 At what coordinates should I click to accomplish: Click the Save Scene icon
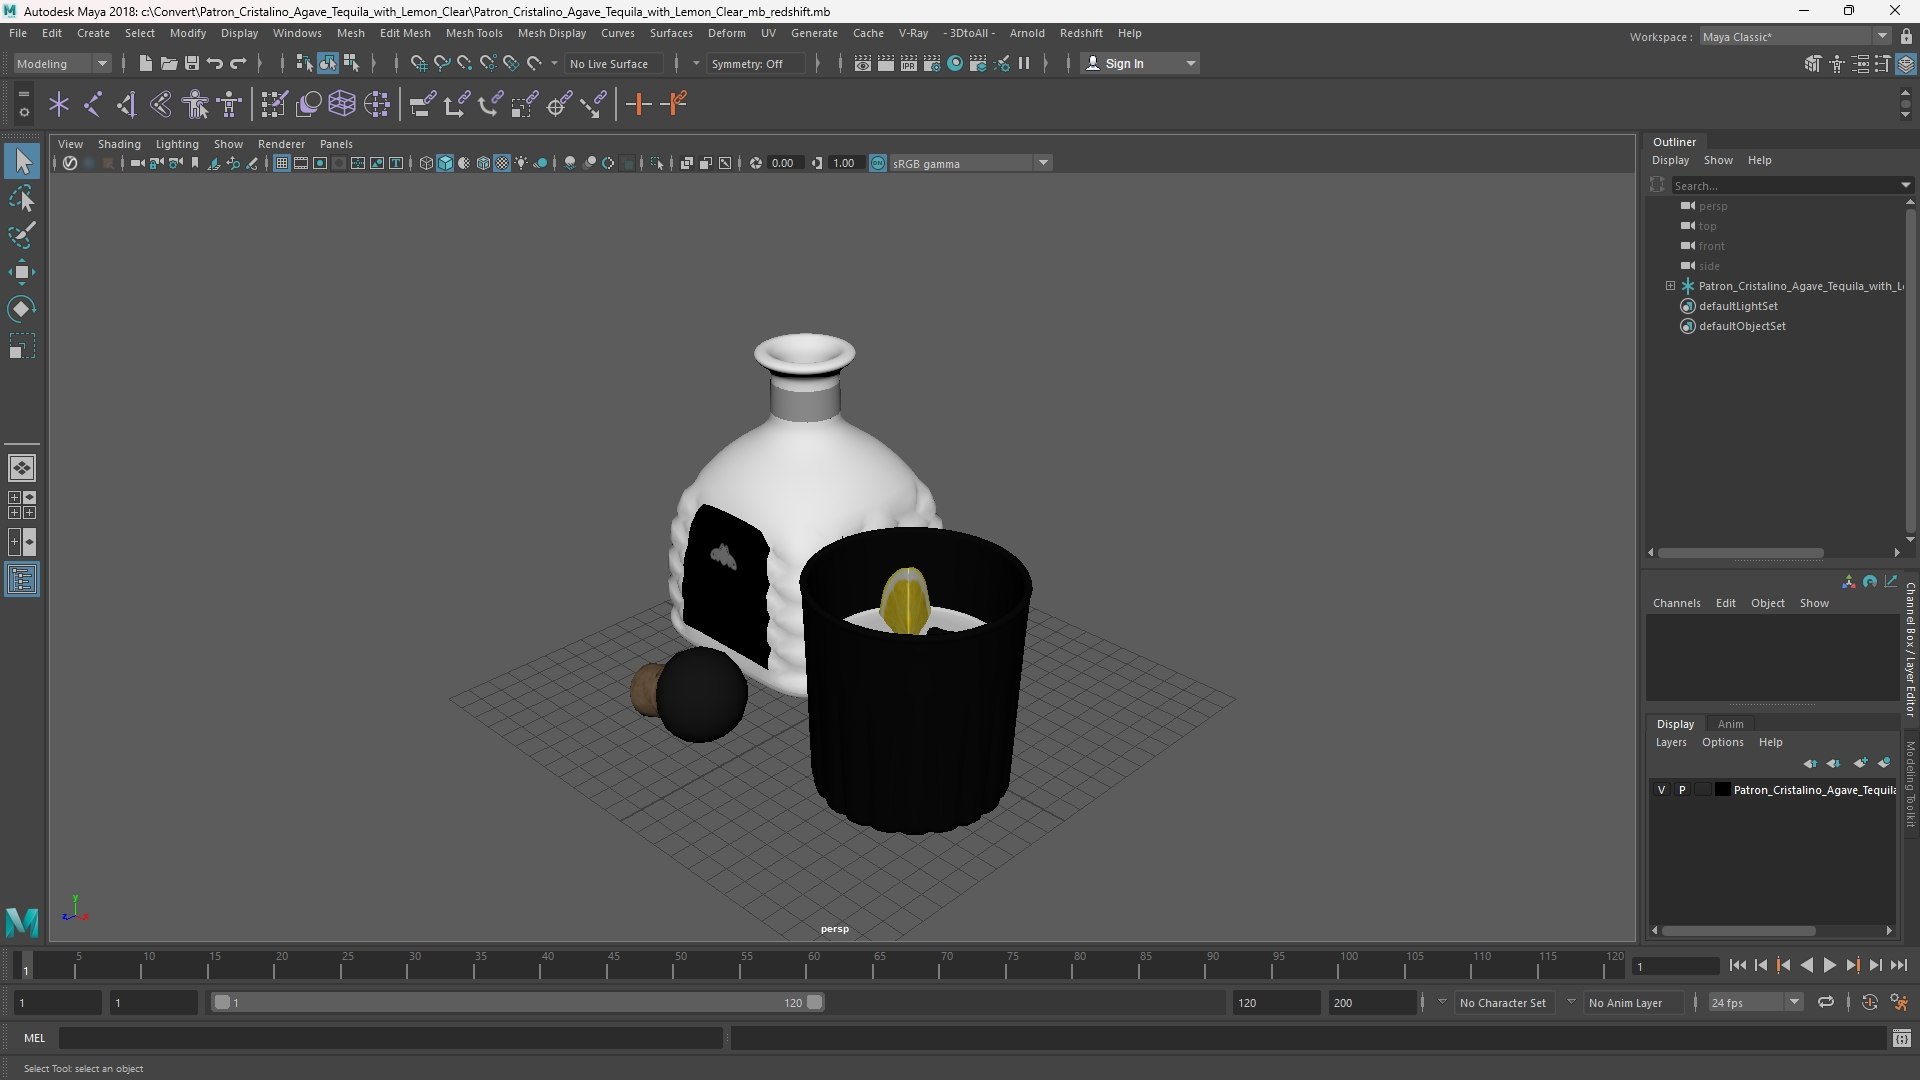click(192, 63)
